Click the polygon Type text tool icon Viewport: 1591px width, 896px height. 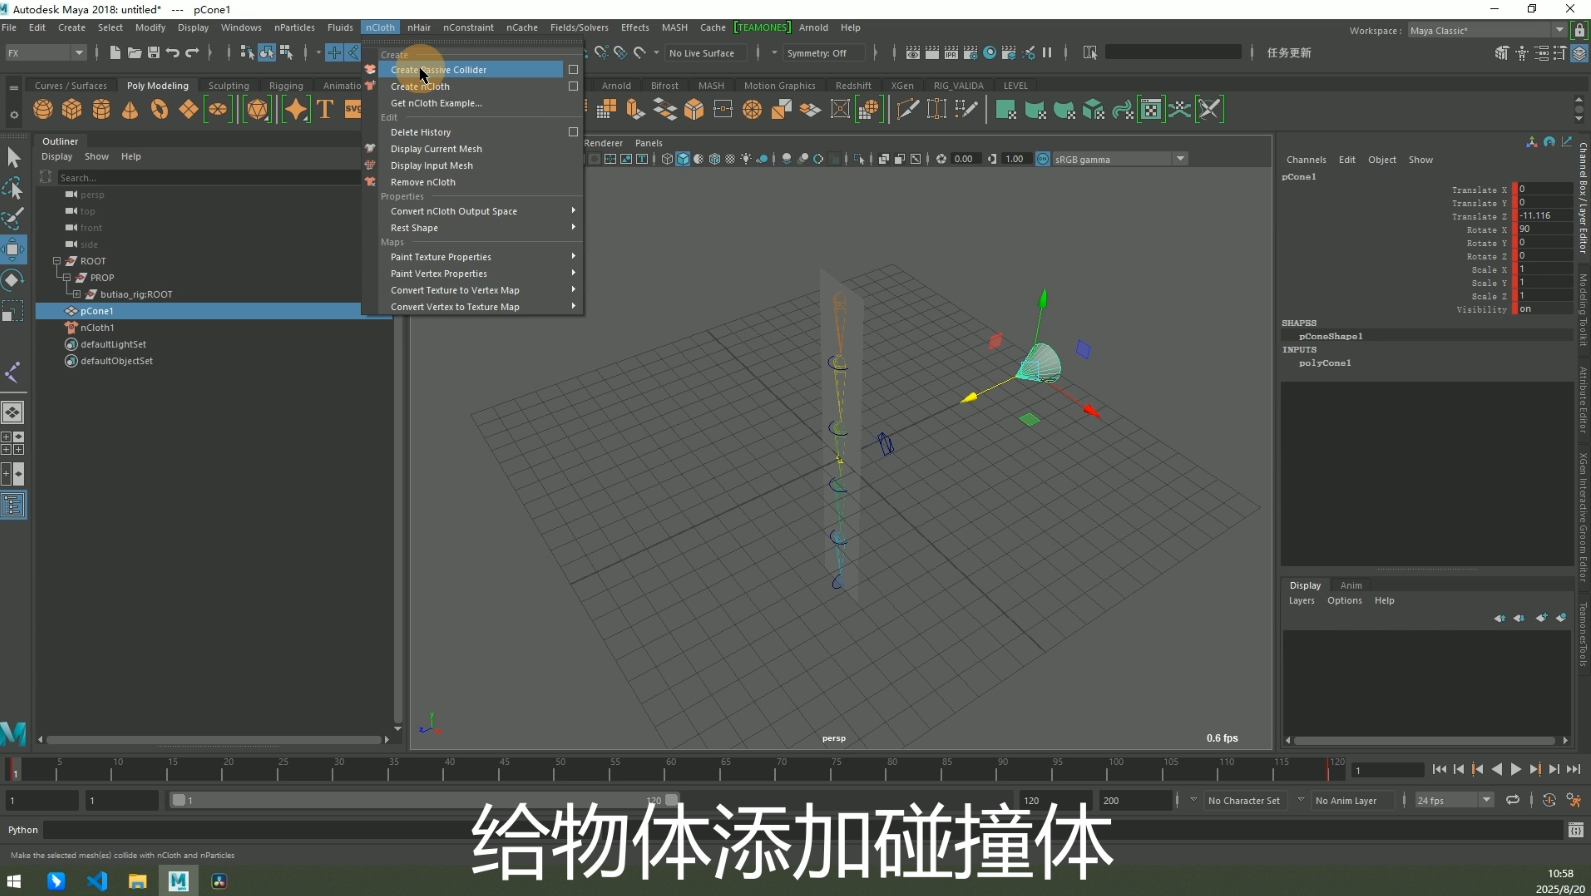click(x=325, y=109)
